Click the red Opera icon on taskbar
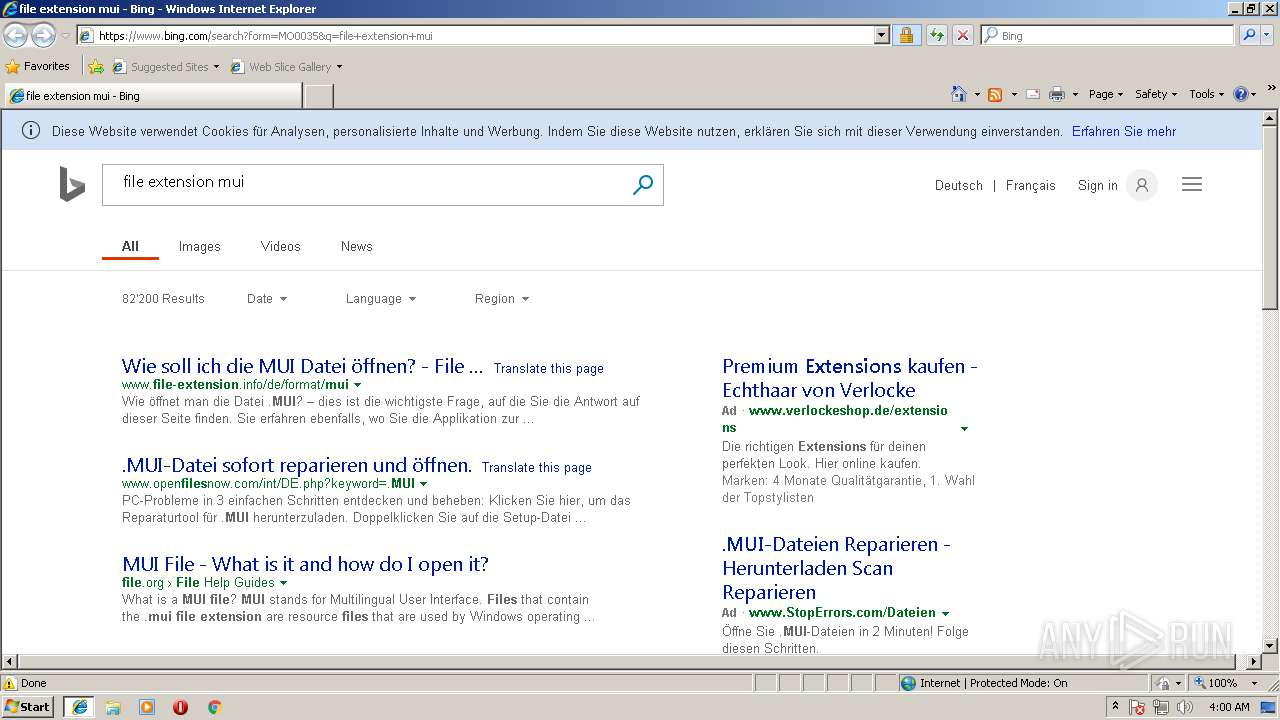This screenshot has height=720, width=1280. point(180,707)
